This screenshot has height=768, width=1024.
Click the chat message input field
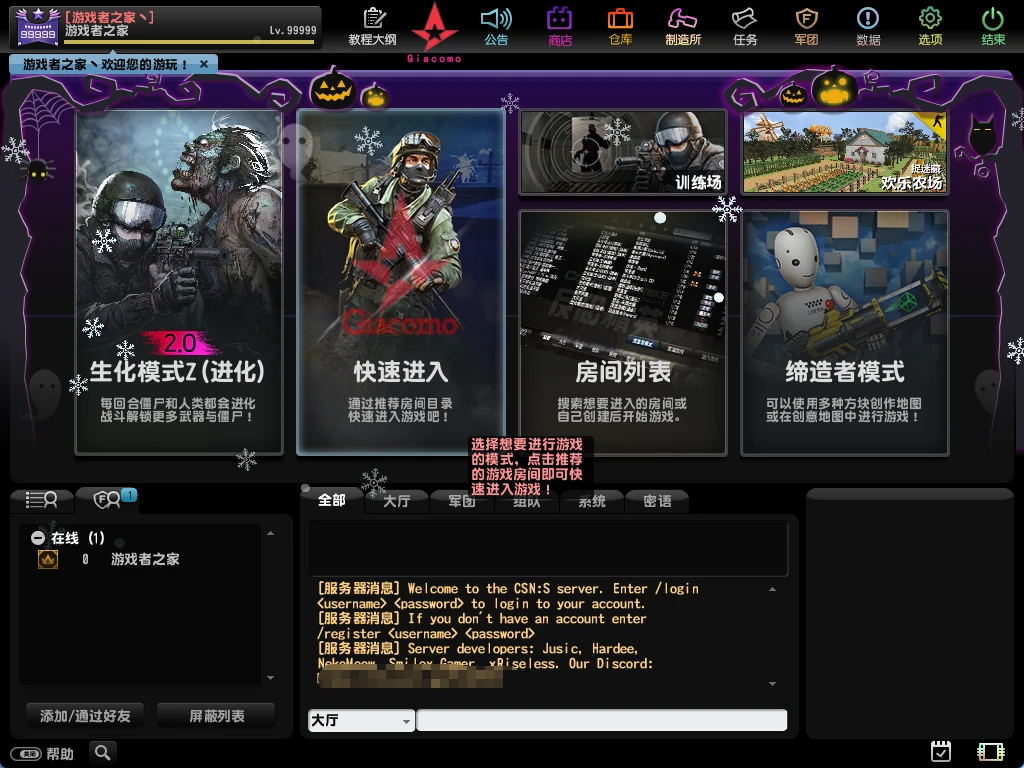click(x=600, y=720)
